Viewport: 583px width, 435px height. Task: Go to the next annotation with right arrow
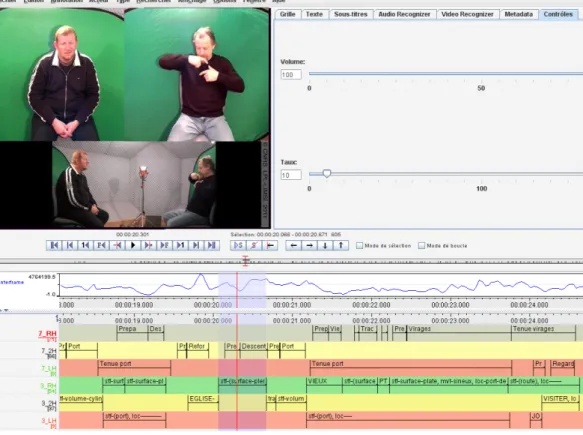[309, 245]
